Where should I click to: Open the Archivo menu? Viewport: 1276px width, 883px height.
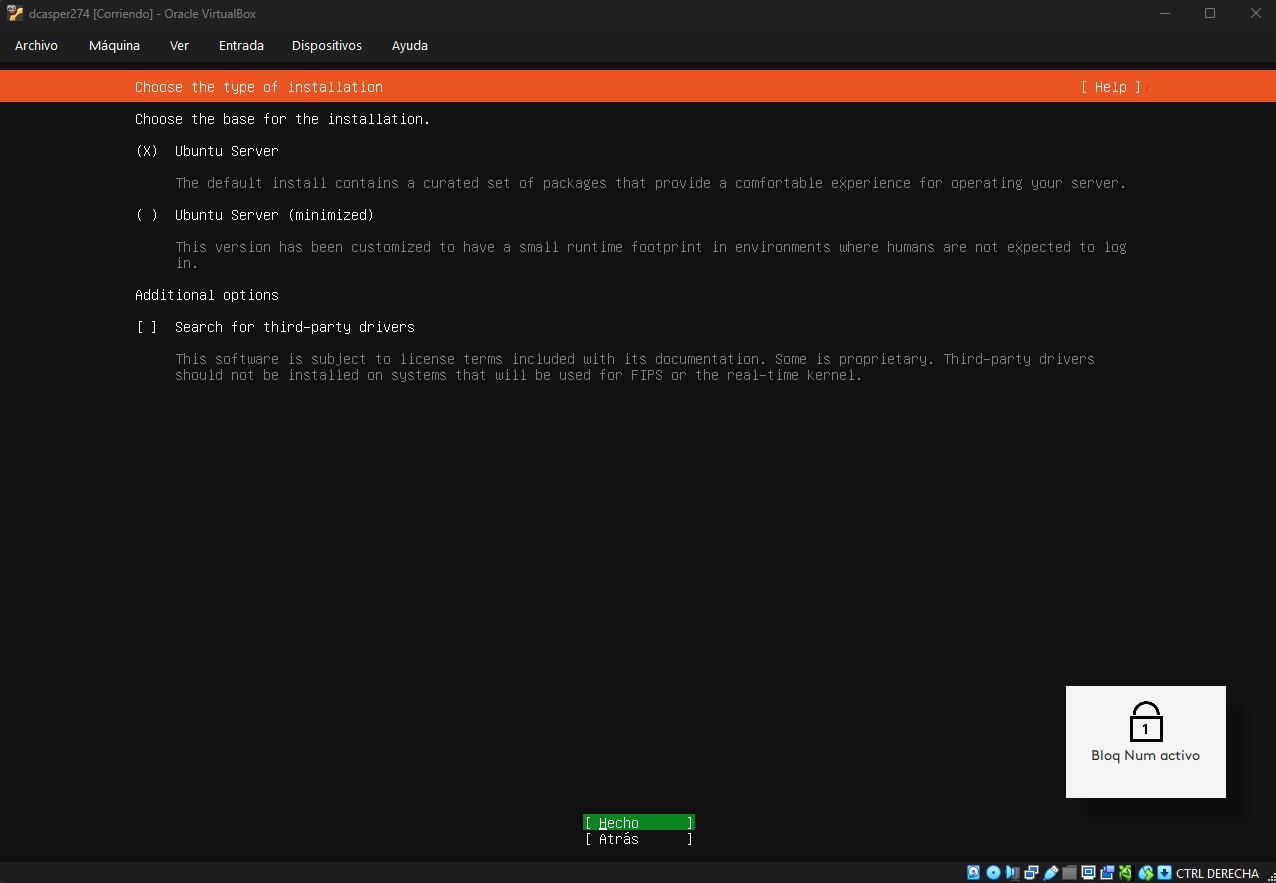[x=36, y=45]
